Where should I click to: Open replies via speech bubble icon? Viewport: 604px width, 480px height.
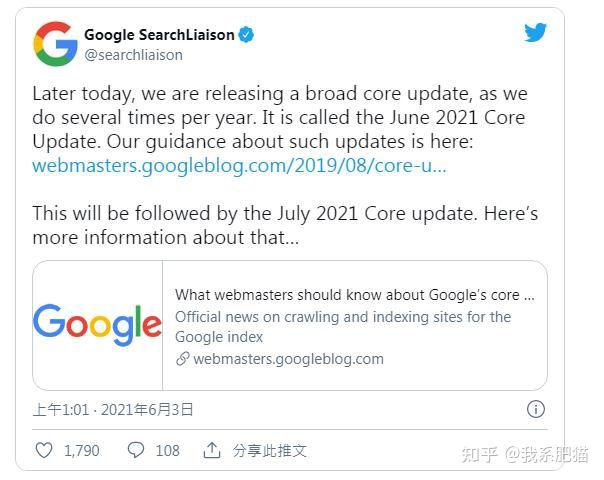136,450
